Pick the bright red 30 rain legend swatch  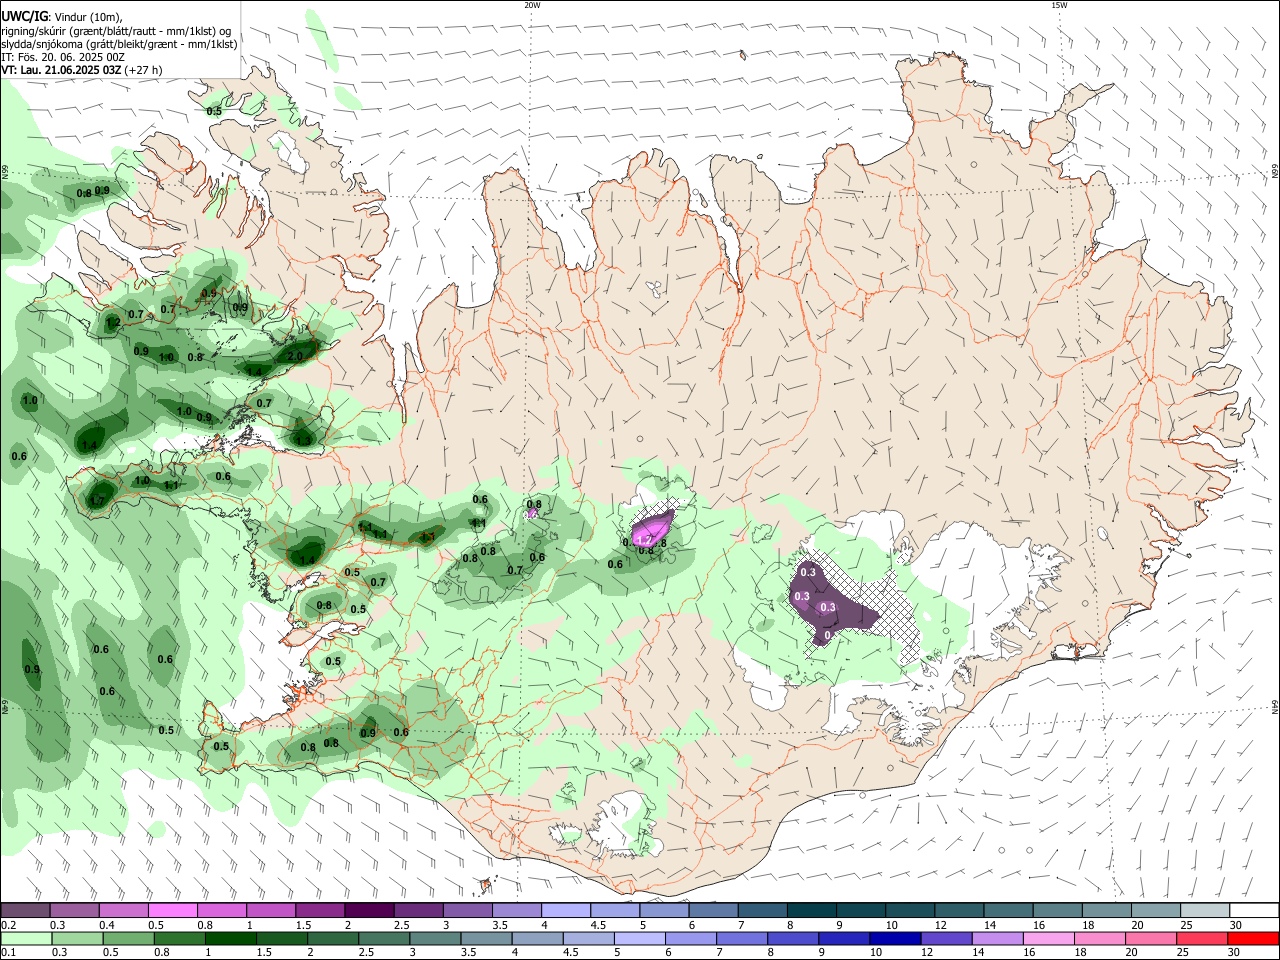coord(1253,938)
